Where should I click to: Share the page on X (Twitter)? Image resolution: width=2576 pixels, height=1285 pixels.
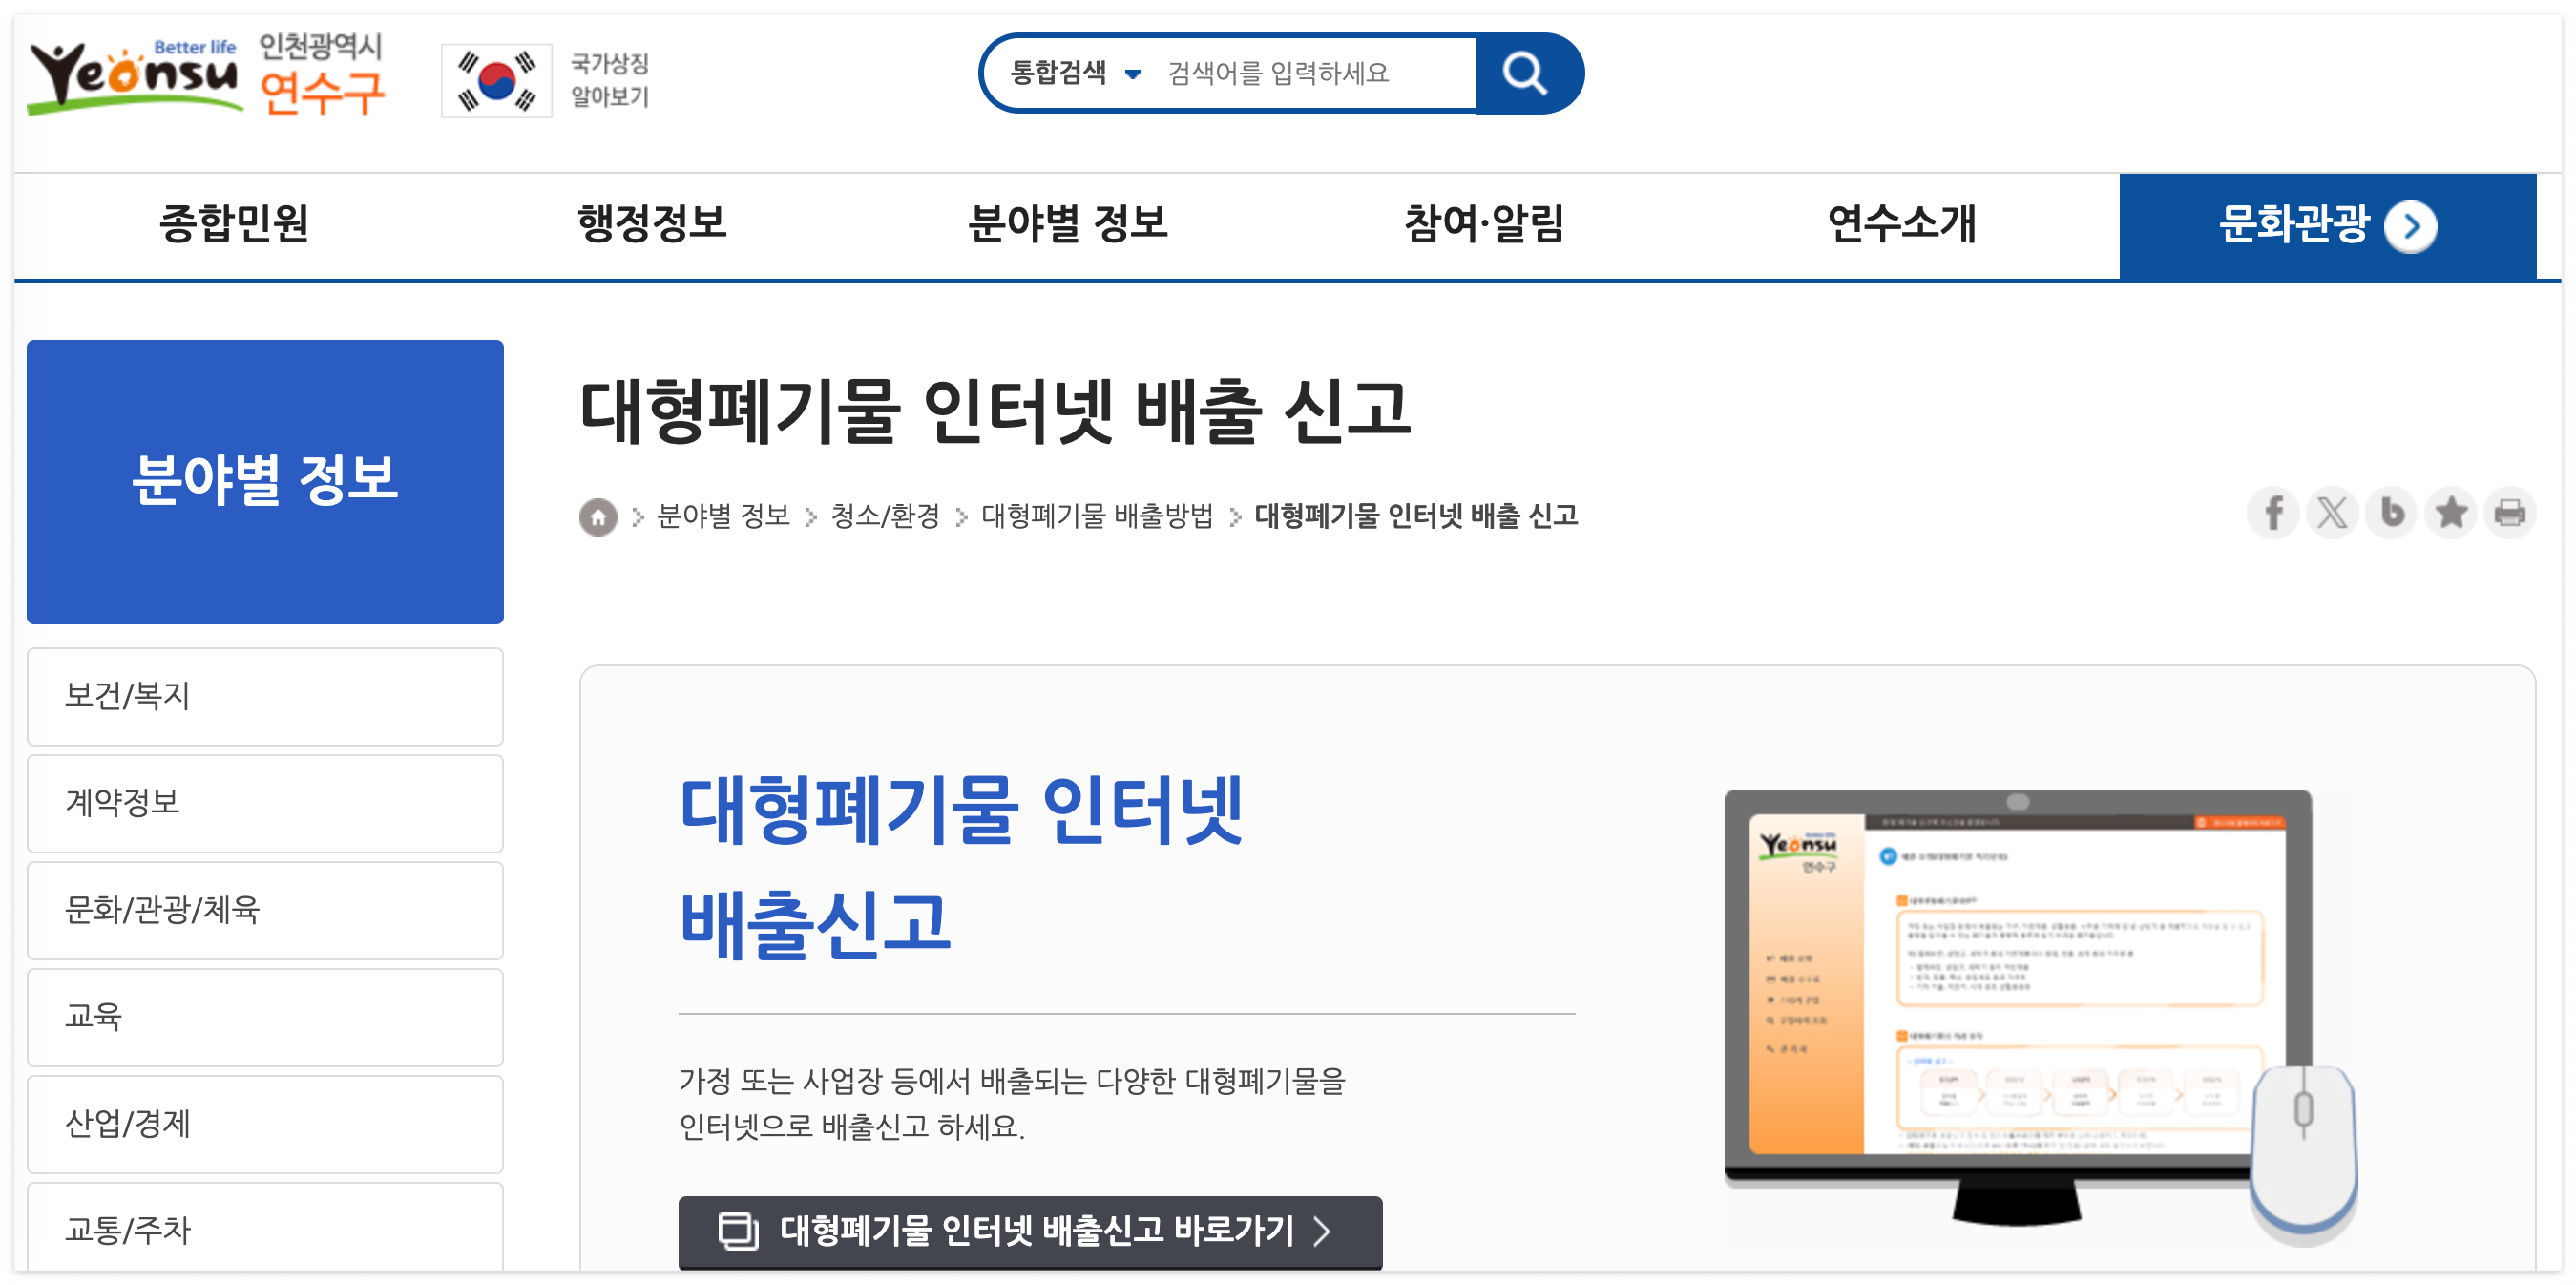(x=2333, y=513)
